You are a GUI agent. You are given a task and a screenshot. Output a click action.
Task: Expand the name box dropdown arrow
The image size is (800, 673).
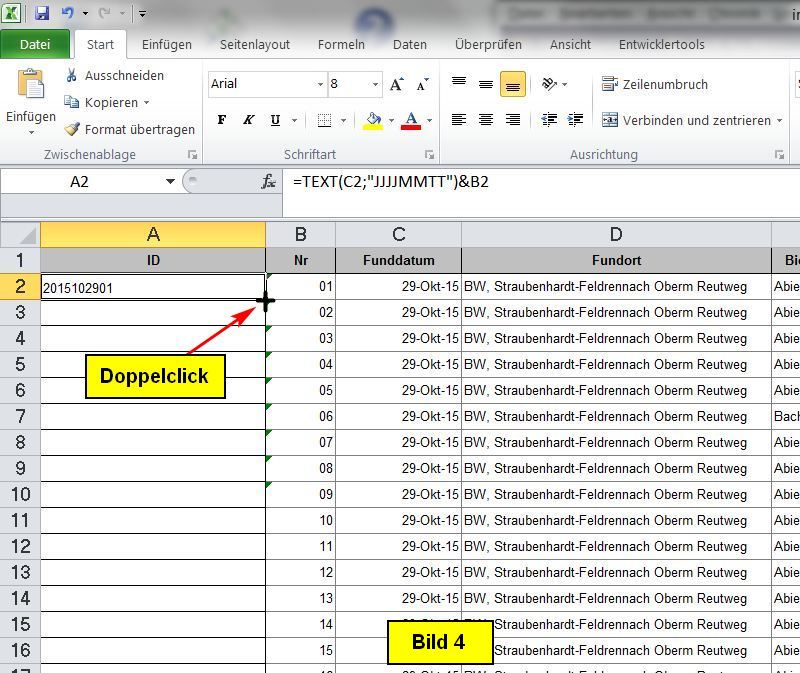[x=170, y=181]
